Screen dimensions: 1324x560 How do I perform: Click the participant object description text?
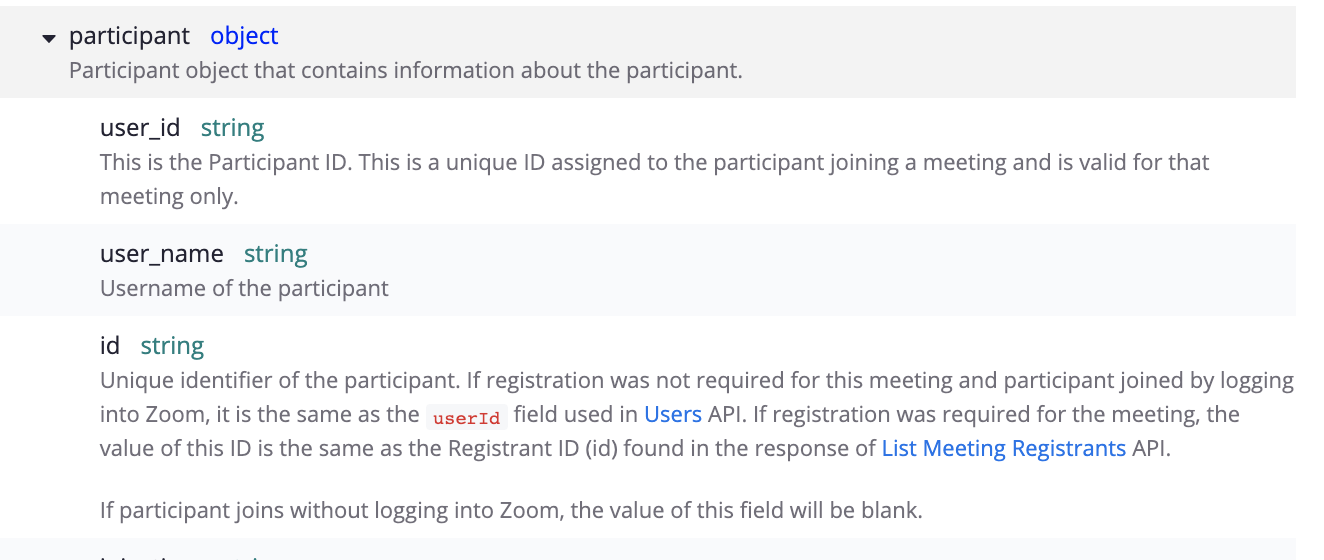point(405,71)
